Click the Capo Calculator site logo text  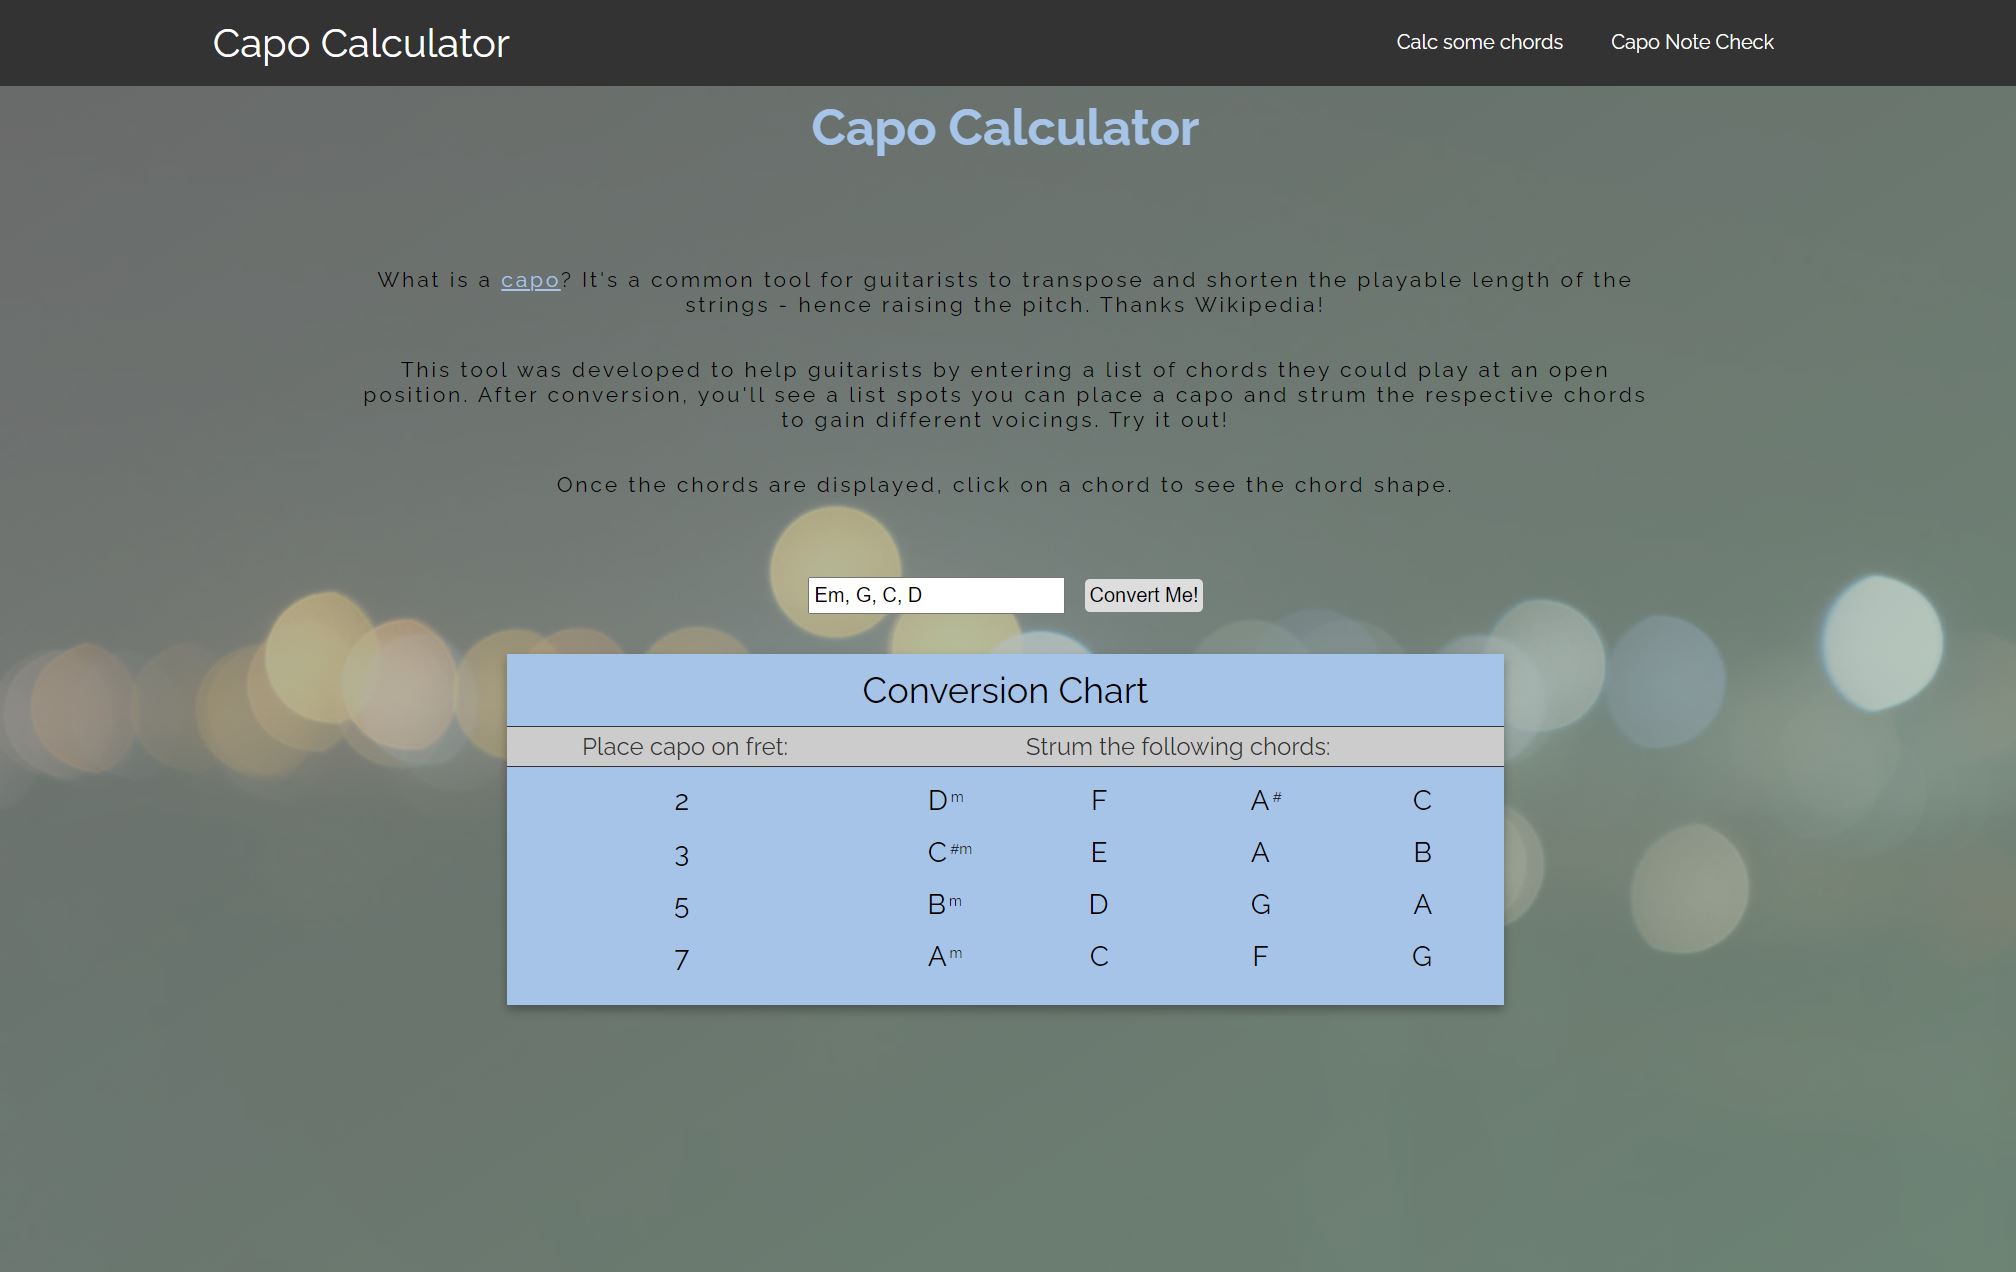[361, 43]
